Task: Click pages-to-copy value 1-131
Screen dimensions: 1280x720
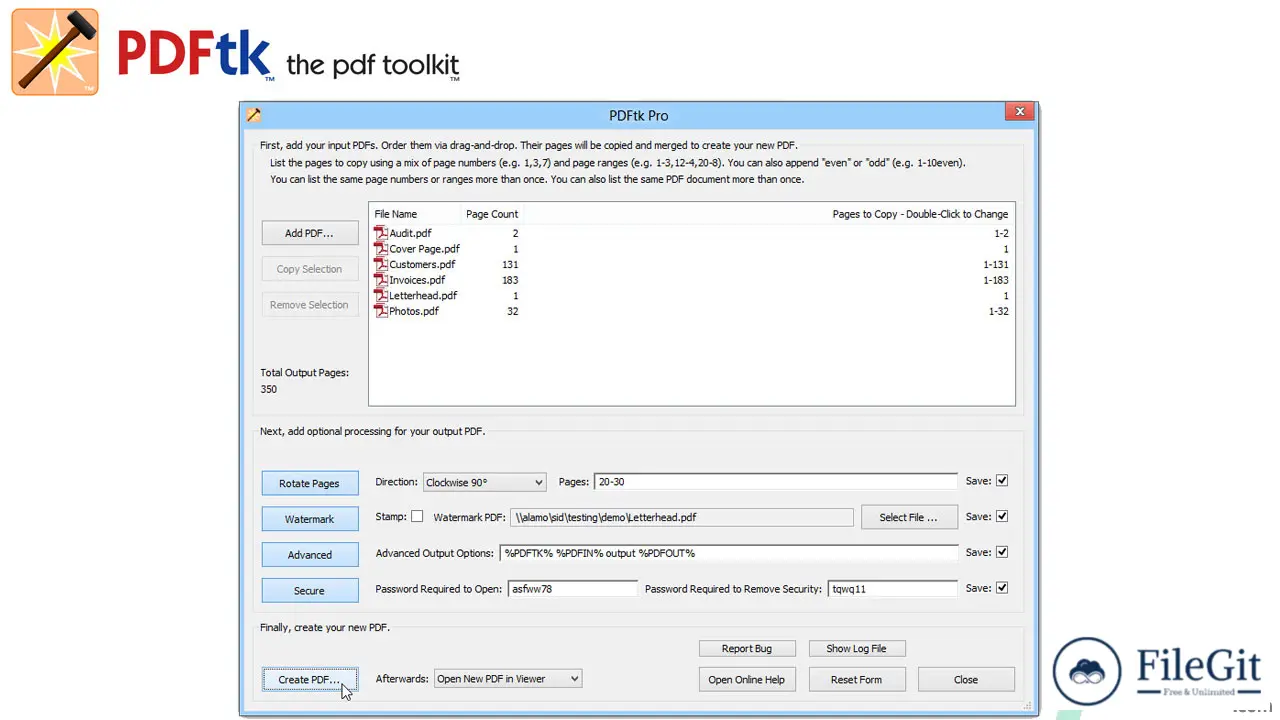Action: (996, 264)
